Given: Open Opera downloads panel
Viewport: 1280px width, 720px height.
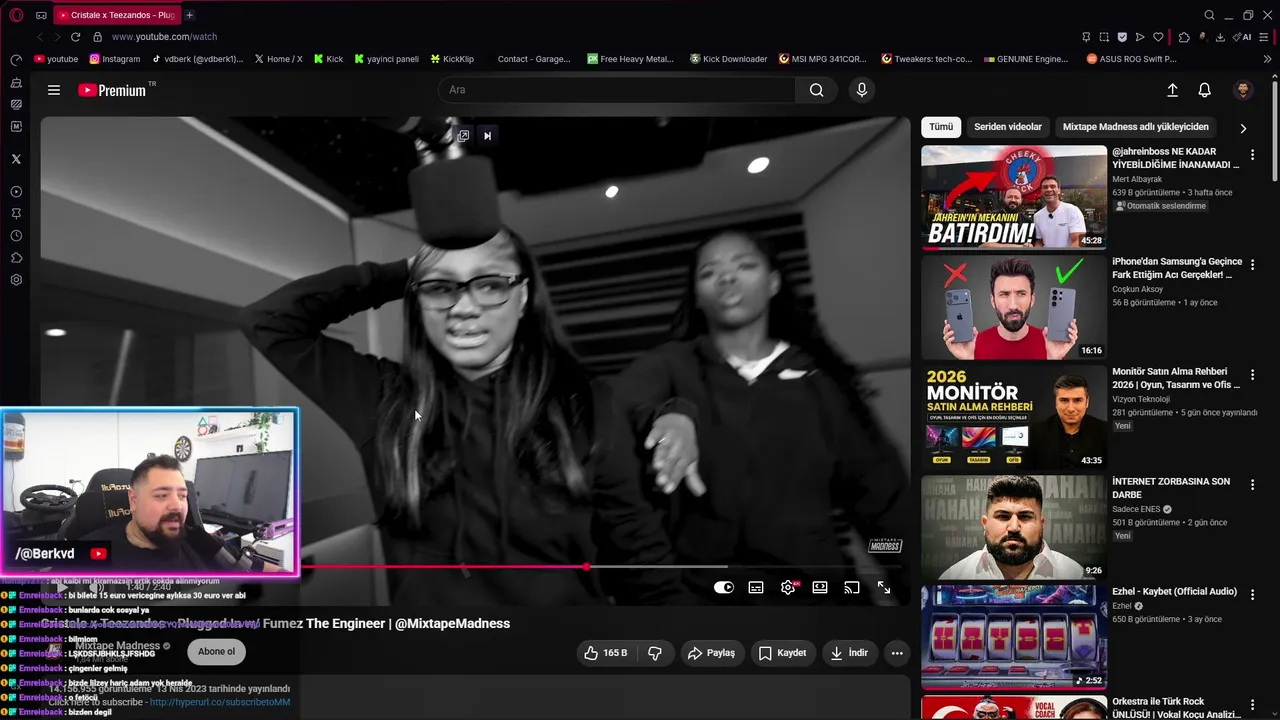Looking at the screenshot, I should point(1220,37).
